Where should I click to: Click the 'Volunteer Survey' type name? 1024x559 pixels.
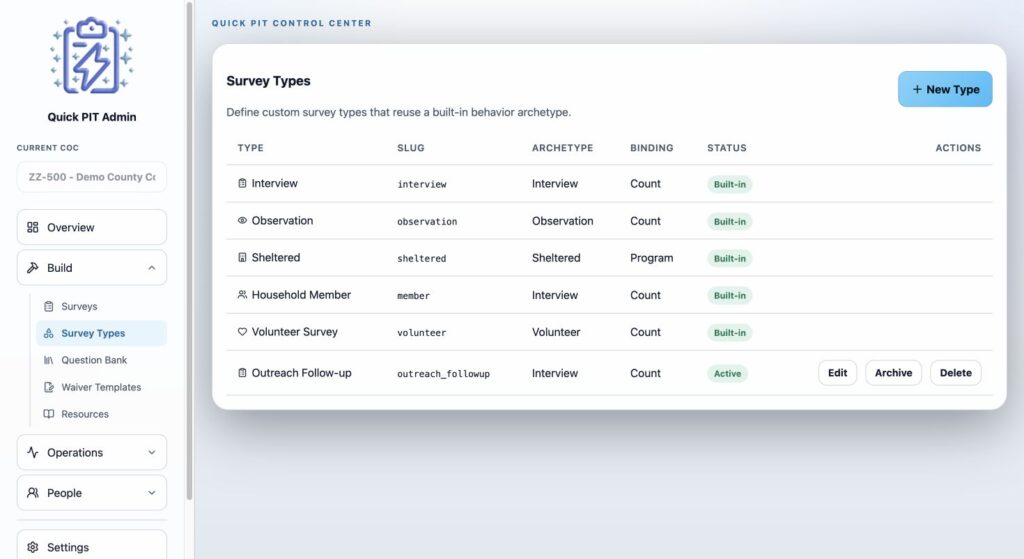click(x=295, y=332)
